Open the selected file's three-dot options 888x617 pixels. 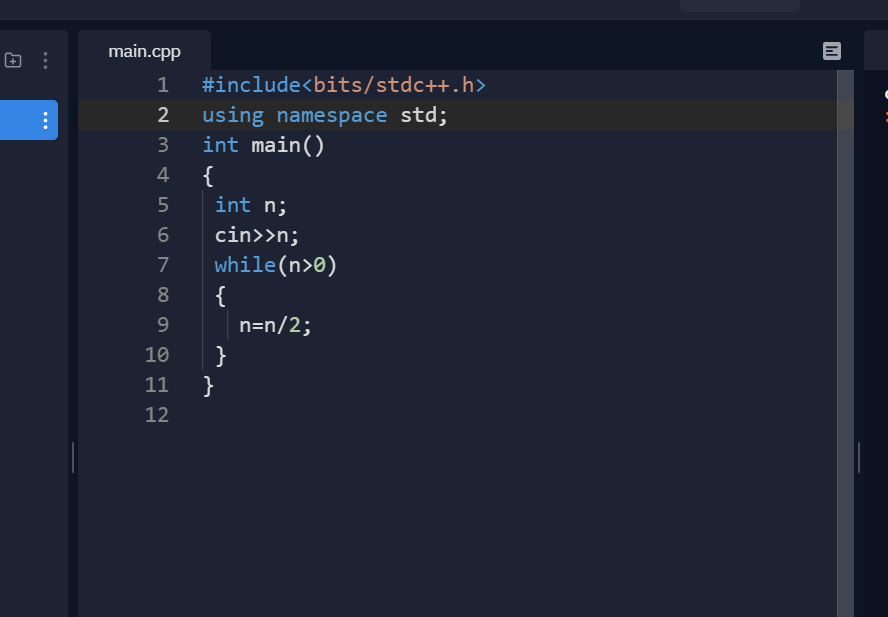(45, 121)
